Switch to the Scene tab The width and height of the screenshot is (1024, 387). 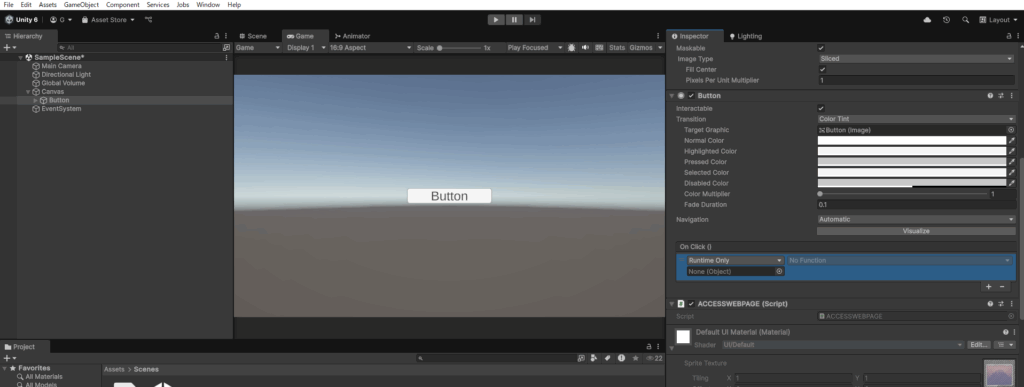[253, 36]
